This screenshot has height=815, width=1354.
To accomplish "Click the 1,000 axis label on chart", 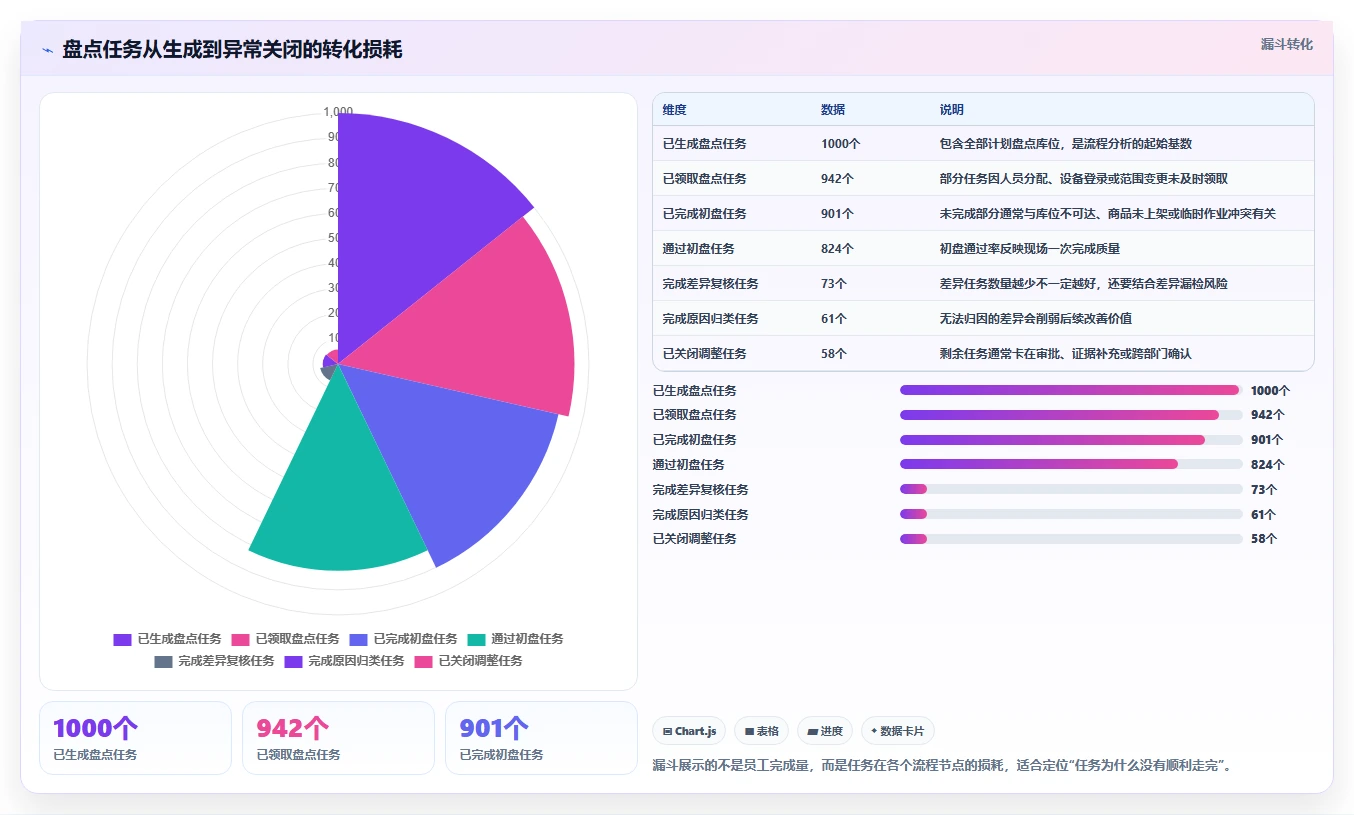I will pyautogui.click(x=338, y=112).
